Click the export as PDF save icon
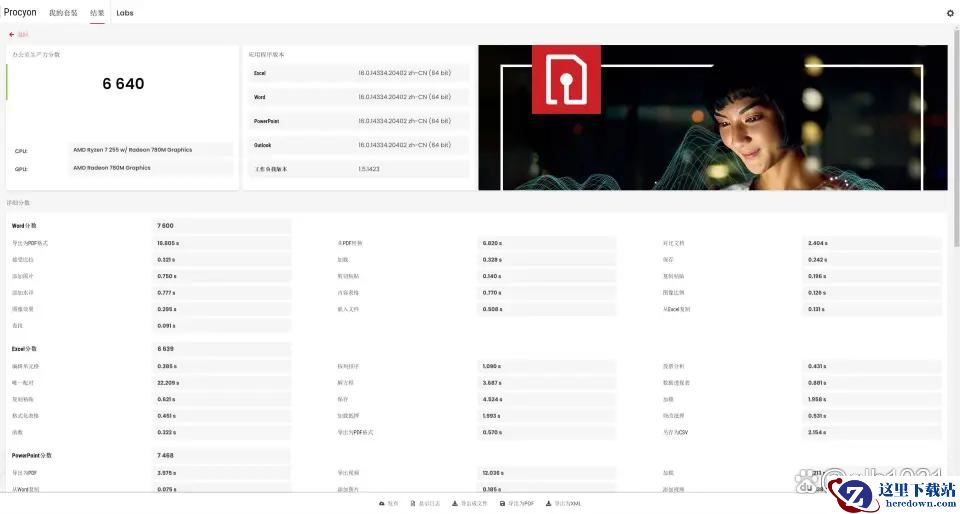The height and width of the screenshot is (514, 960). pos(502,503)
